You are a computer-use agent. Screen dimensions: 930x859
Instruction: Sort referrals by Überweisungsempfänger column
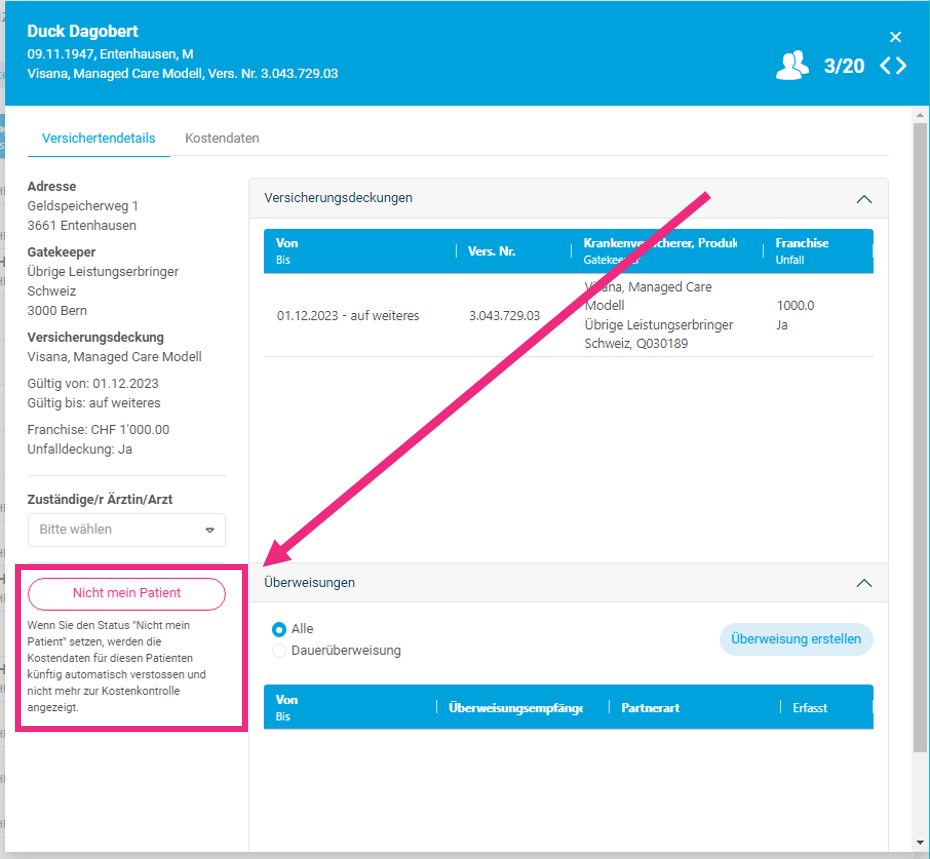(x=515, y=708)
